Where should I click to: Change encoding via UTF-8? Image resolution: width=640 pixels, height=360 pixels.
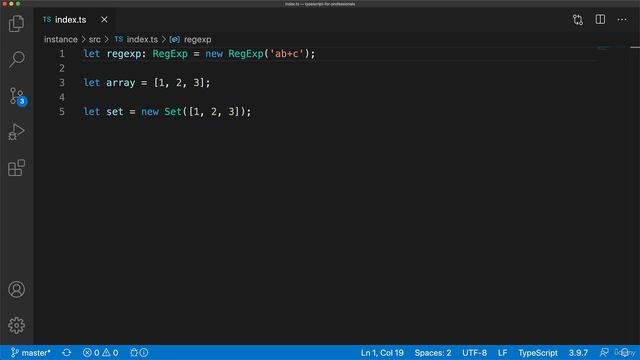coord(474,353)
